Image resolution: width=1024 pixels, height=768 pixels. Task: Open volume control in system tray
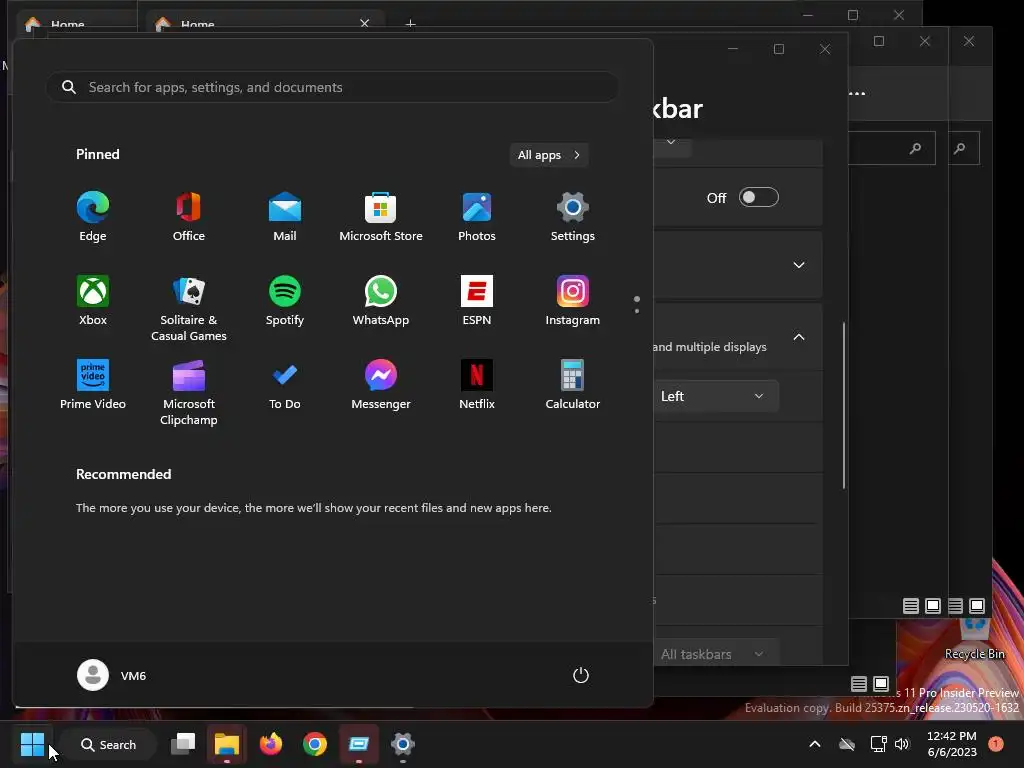click(x=902, y=744)
